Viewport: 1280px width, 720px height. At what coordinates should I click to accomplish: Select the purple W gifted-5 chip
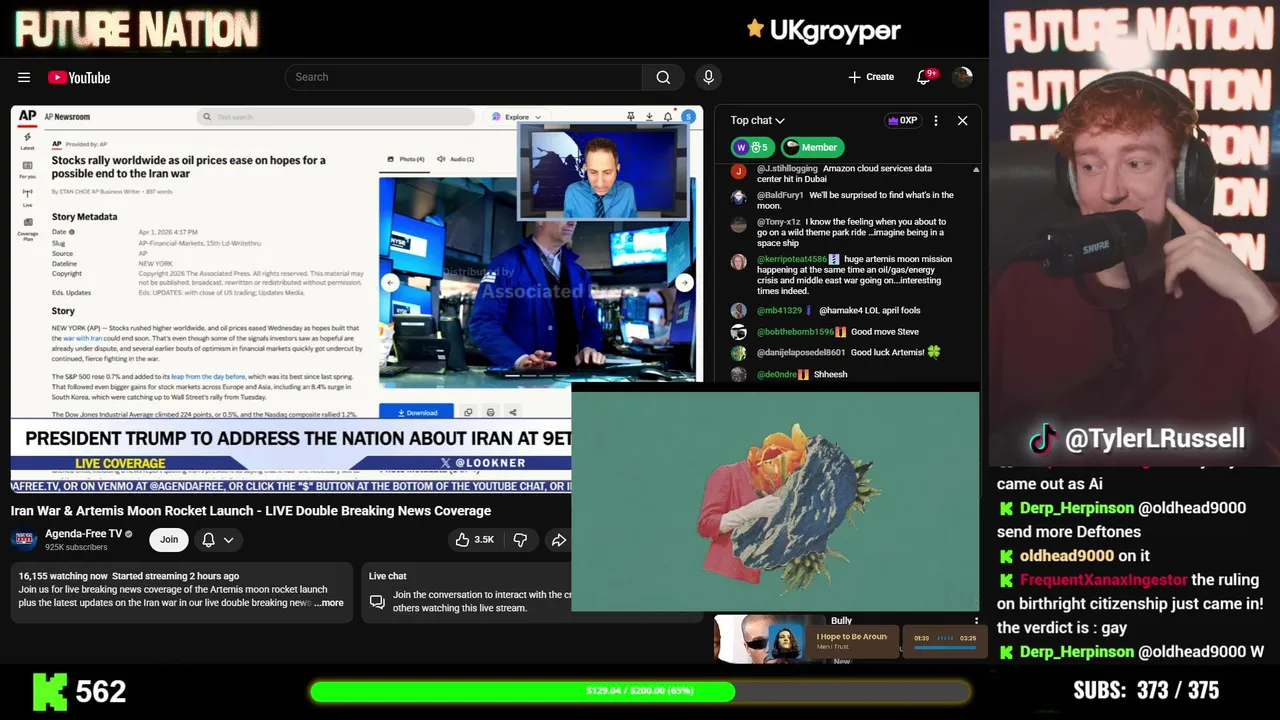click(x=752, y=147)
